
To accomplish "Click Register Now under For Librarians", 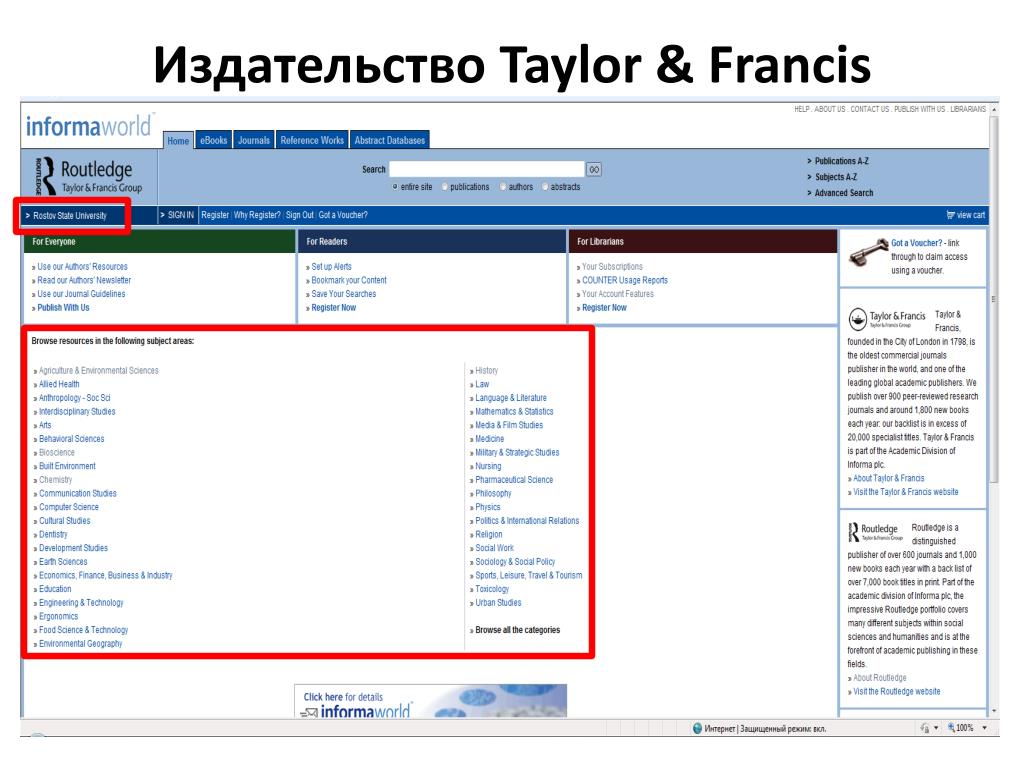I will (x=604, y=308).
